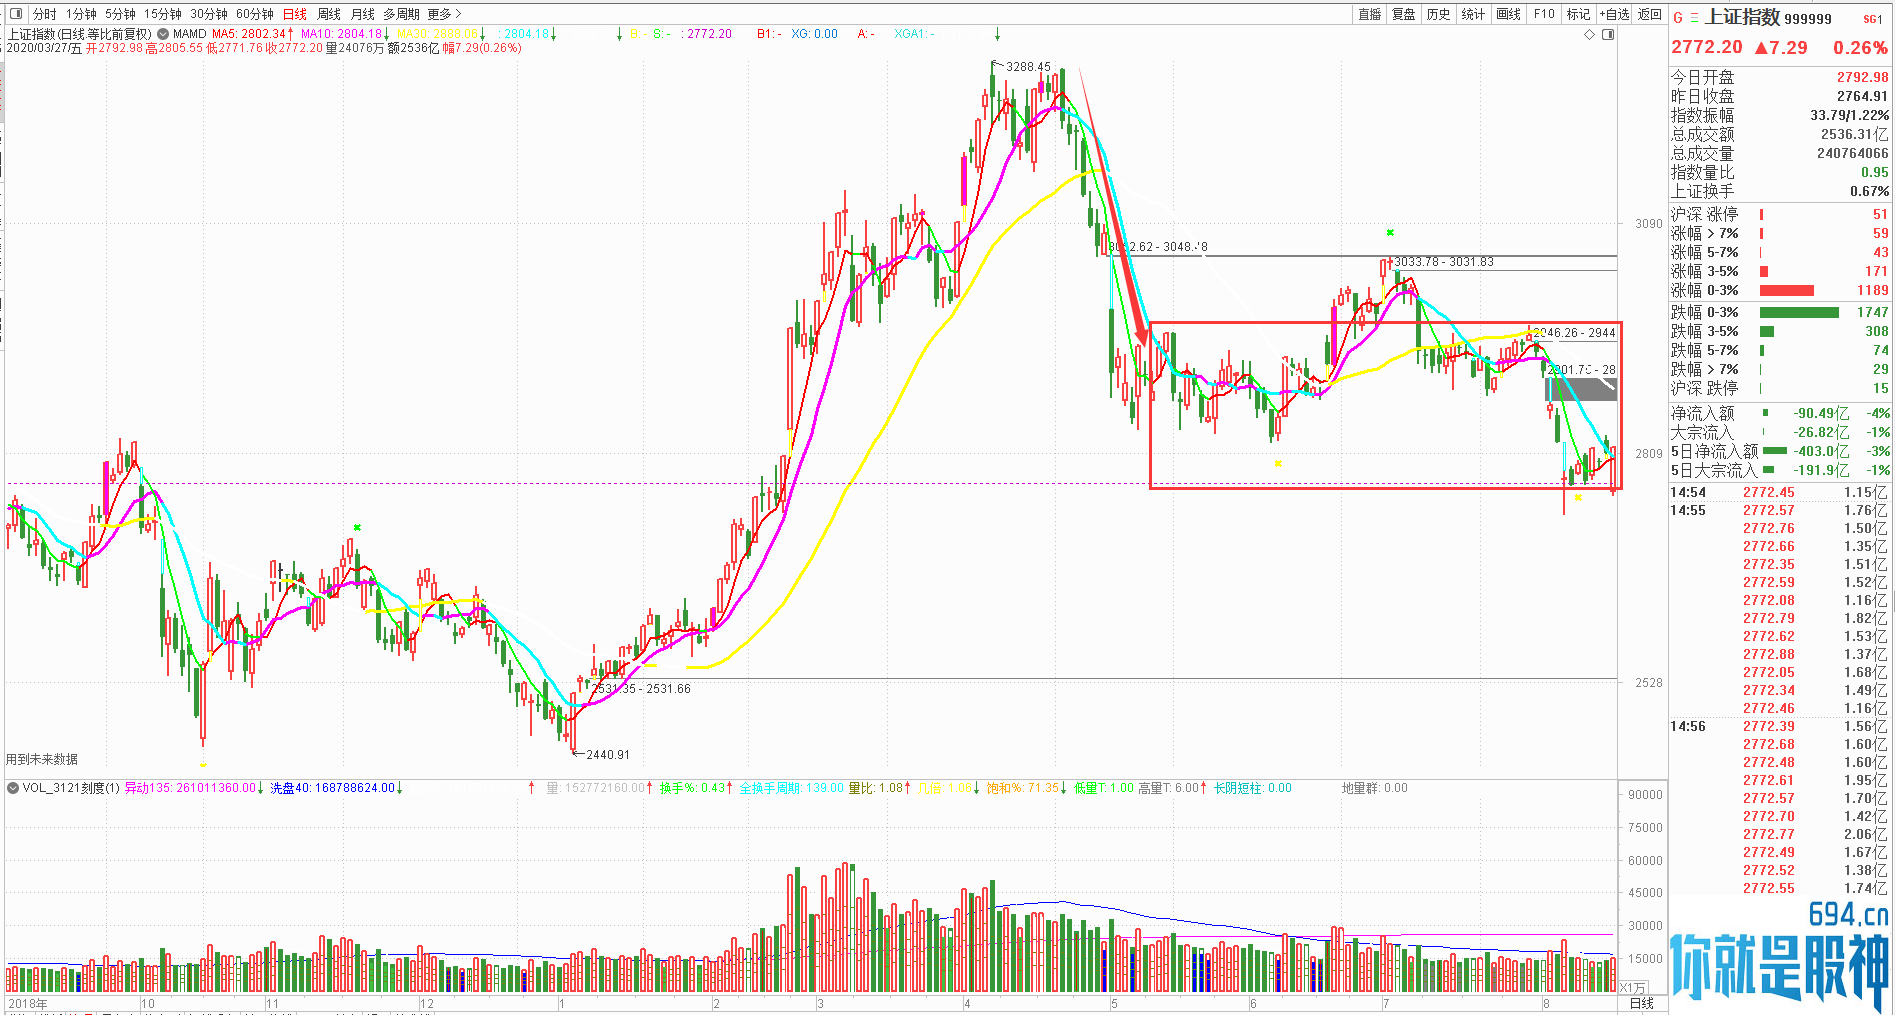Select the 30分钟 period tab

[x=209, y=14]
